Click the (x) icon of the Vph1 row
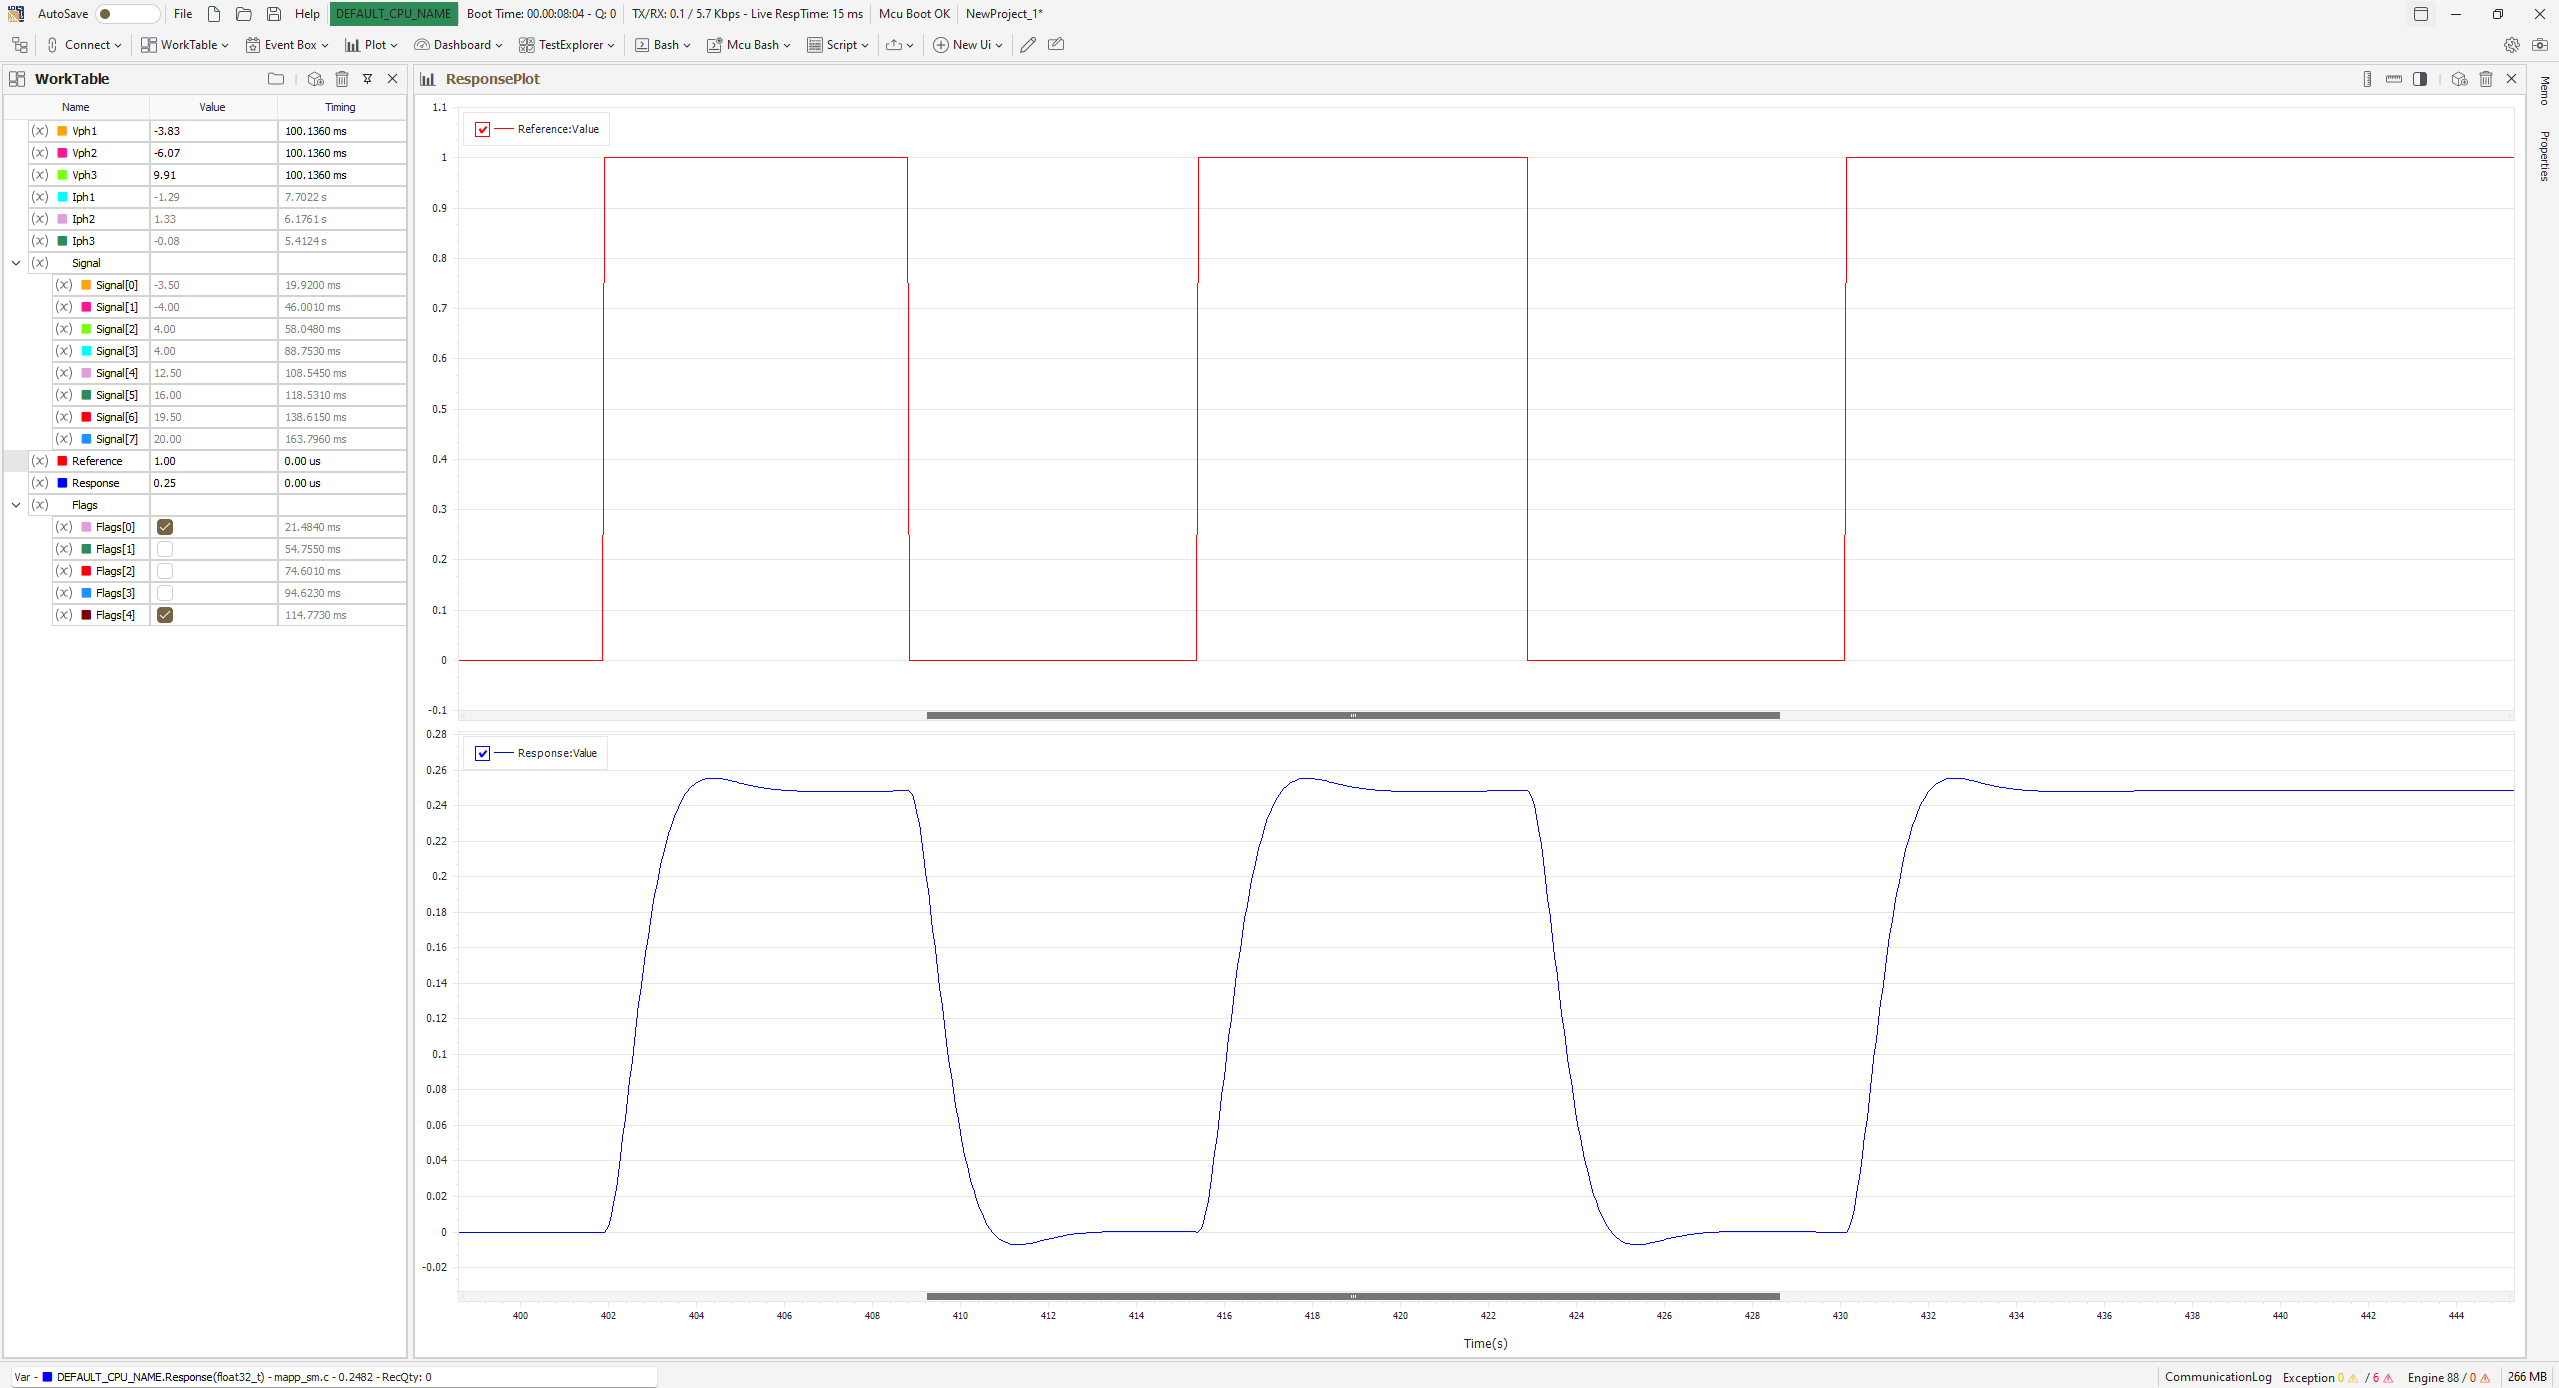The image size is (2559, 1388). [40, 131]
